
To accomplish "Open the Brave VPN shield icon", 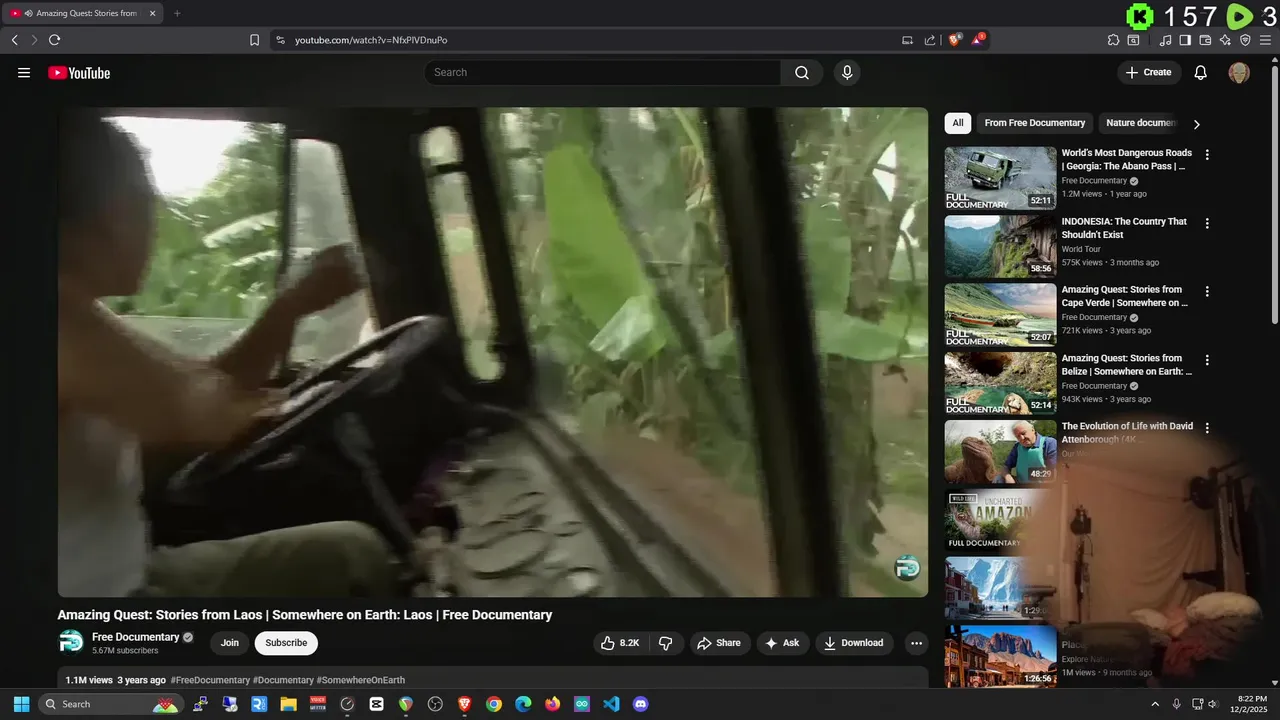I will pos(1245,40).
